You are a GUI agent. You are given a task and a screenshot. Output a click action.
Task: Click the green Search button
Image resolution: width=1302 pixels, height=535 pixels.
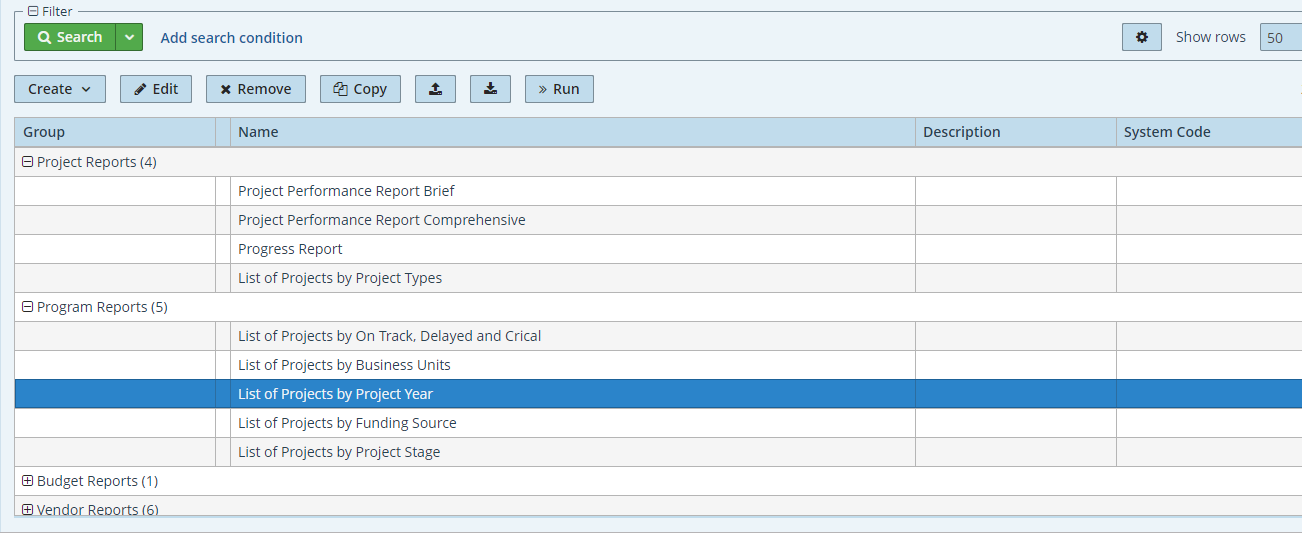70,38
